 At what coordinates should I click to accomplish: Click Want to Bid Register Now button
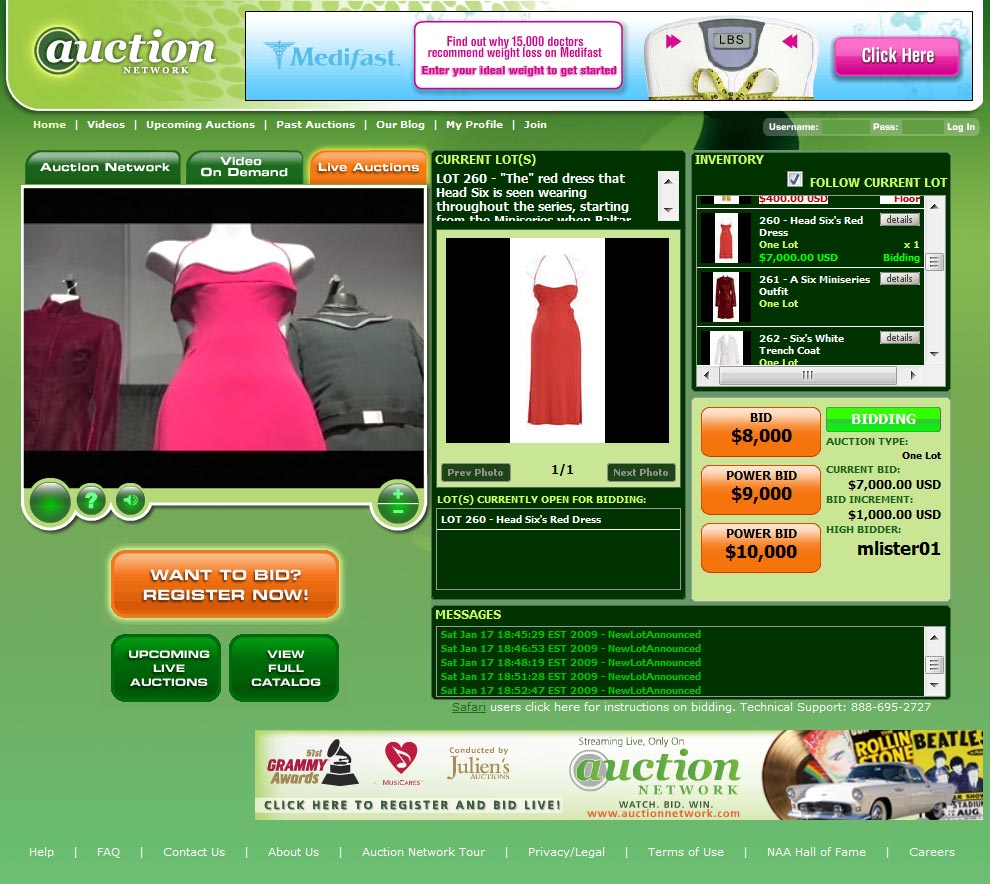coord(225,585)
